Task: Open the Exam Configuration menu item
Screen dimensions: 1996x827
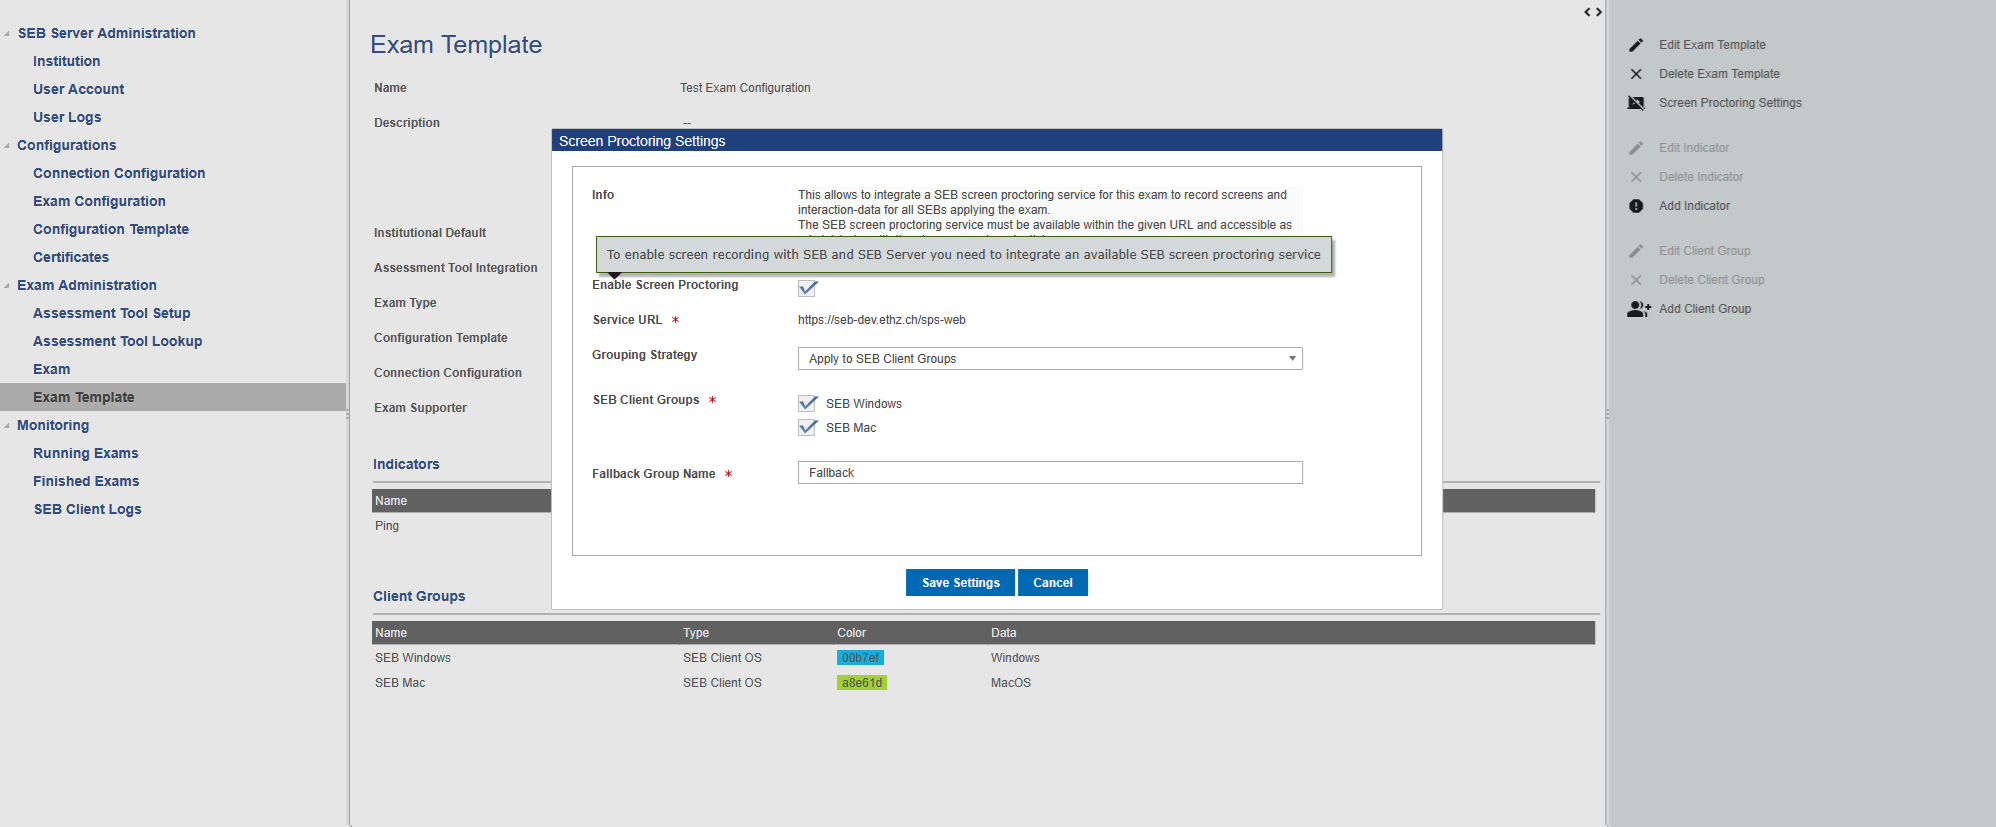Action: [99, 201]
